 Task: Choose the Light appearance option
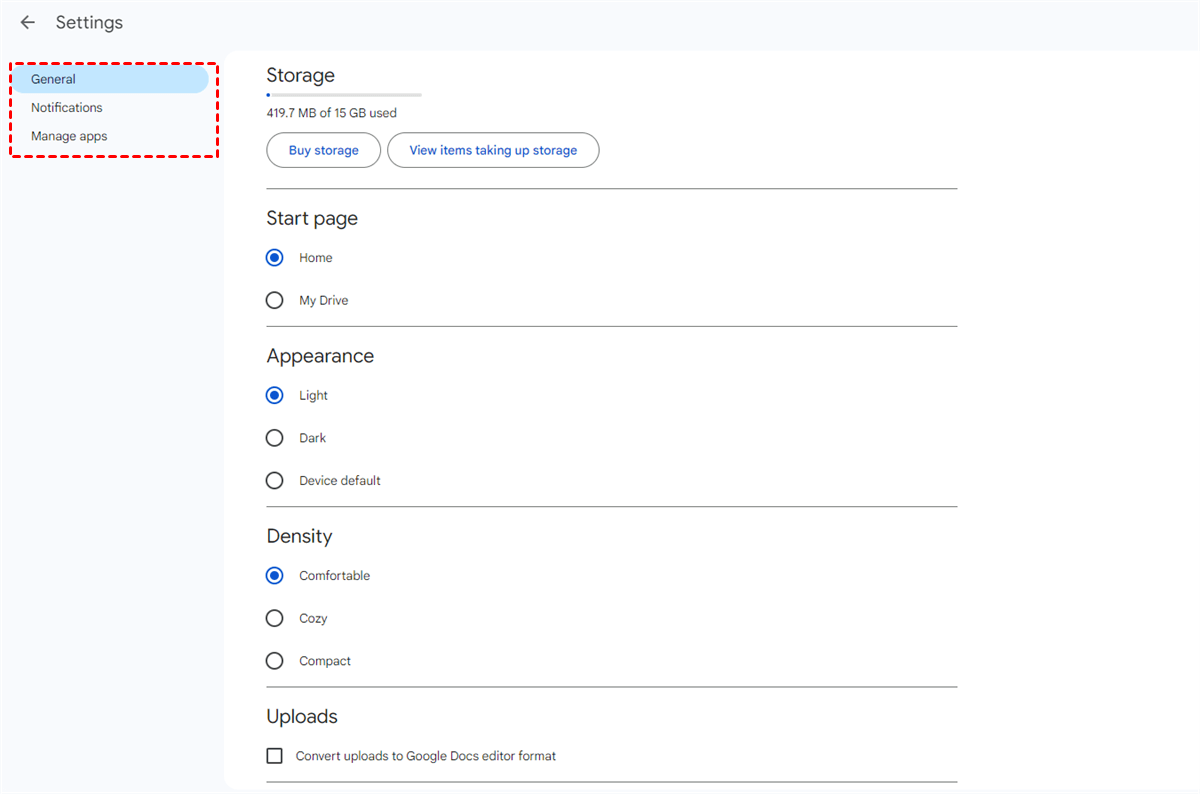point(275,396)
